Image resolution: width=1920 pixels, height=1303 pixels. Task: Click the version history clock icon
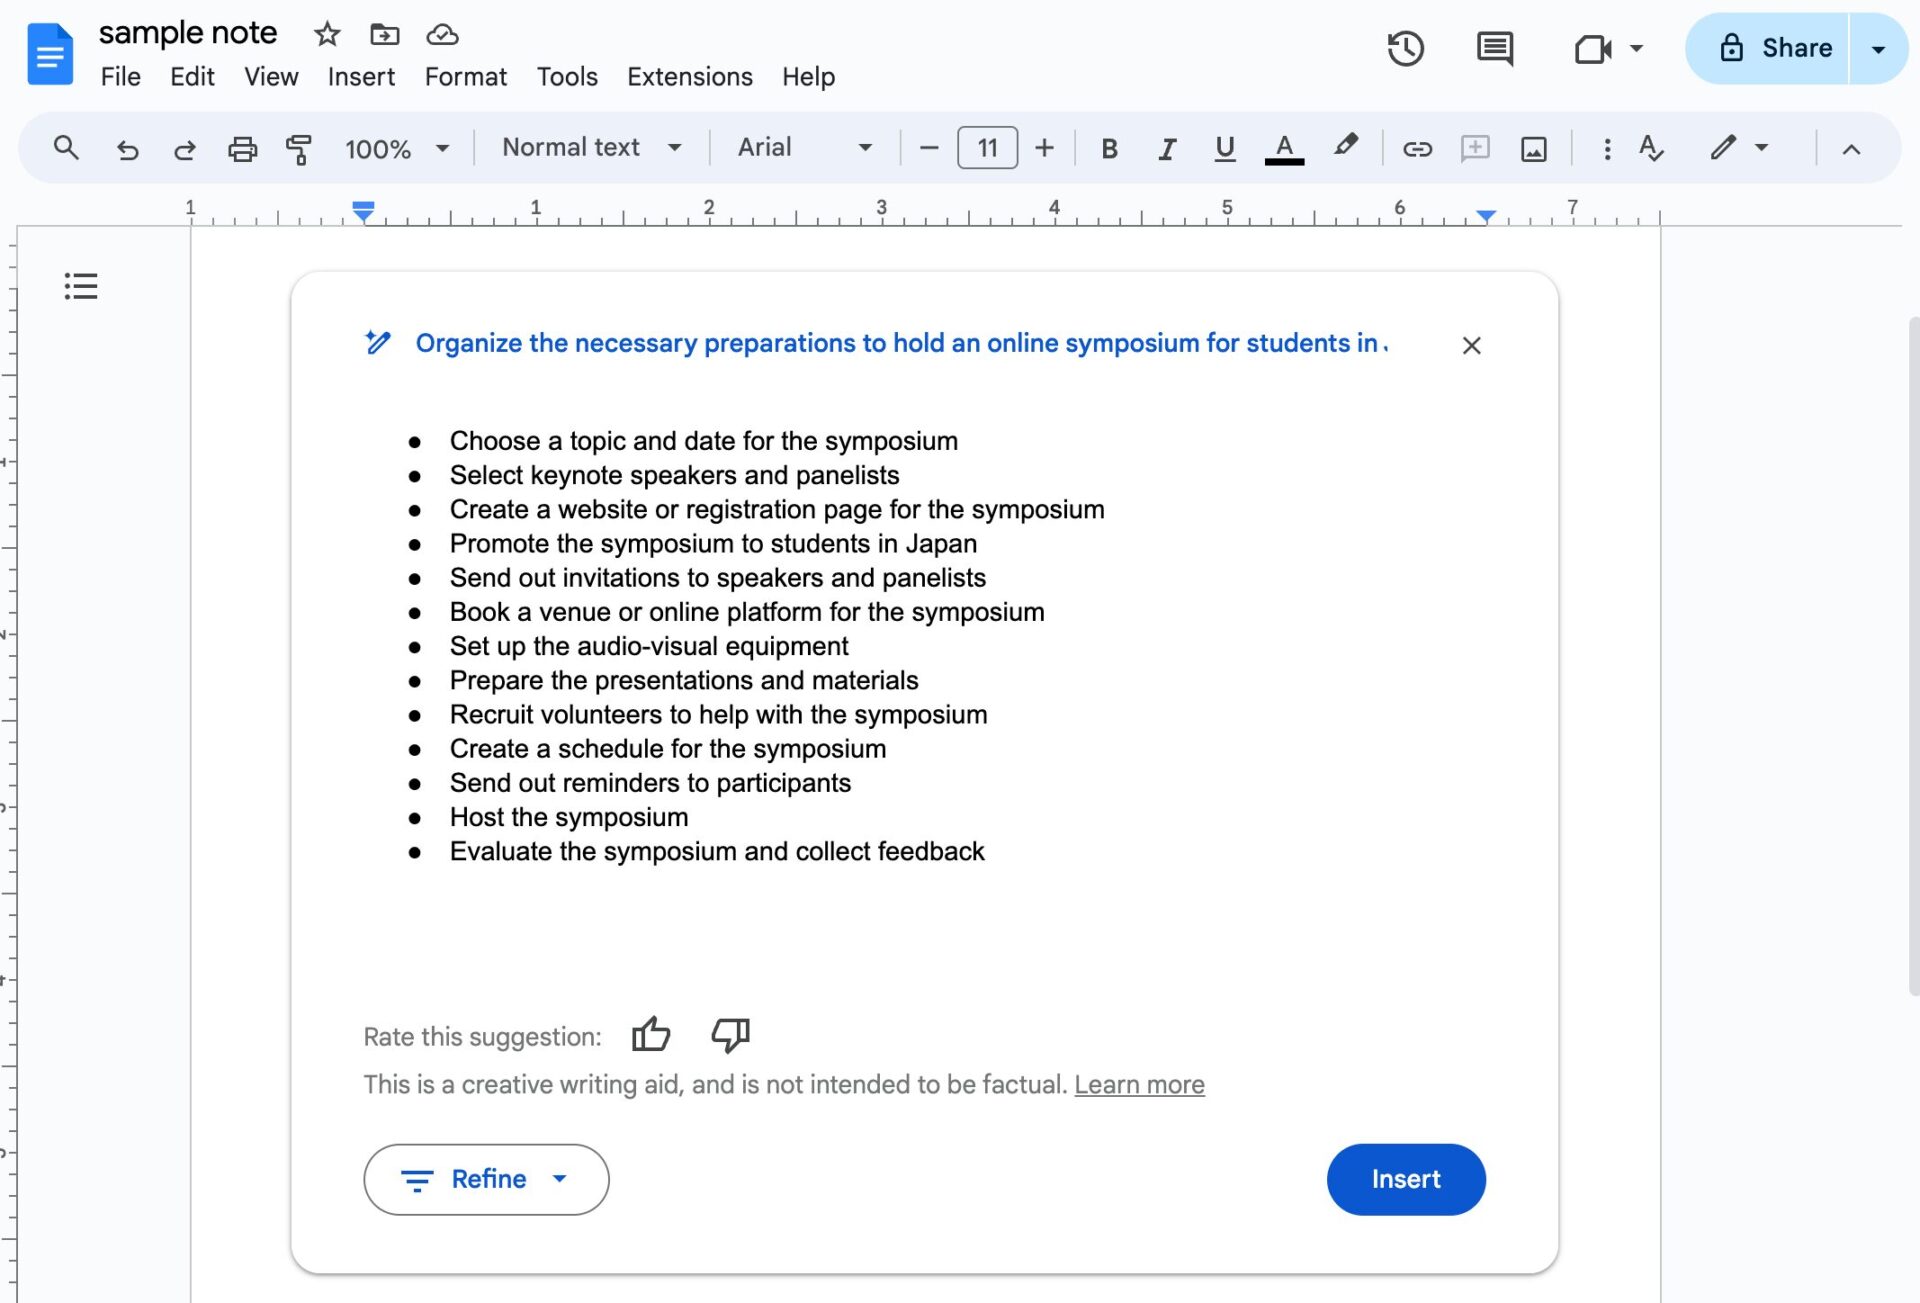pos(1405,48)
